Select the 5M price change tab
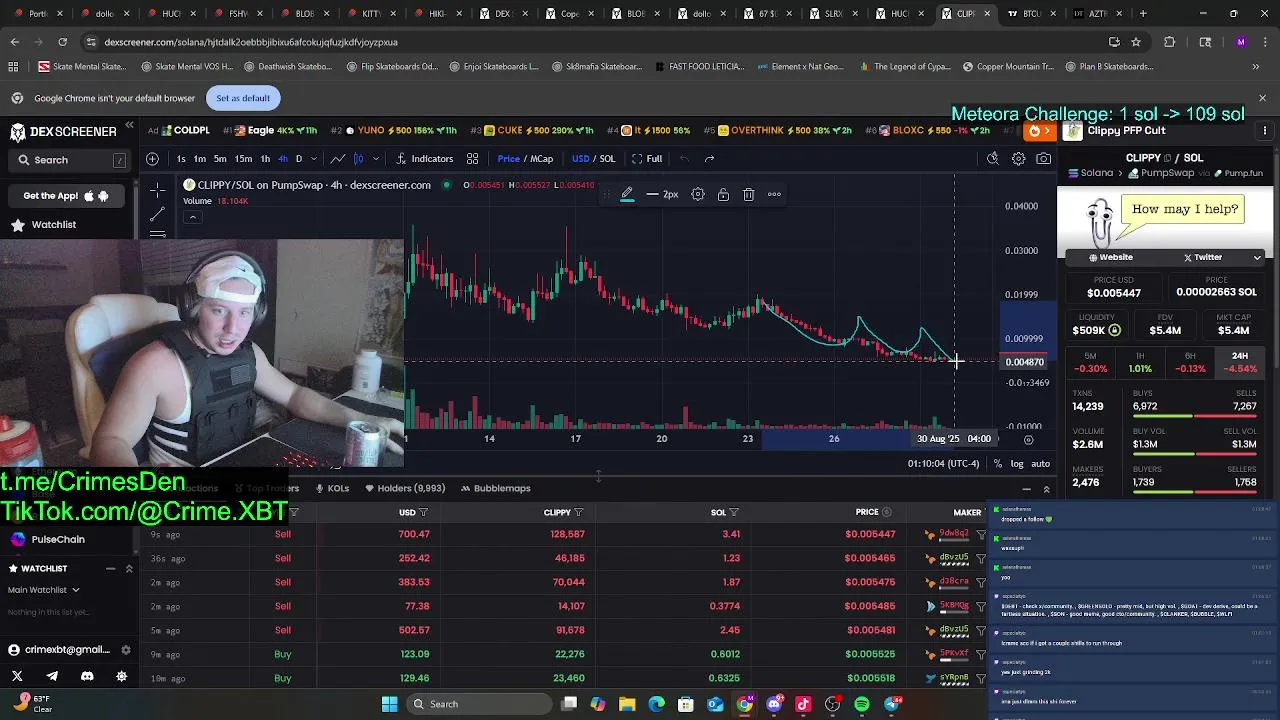 (x=1090, y=362)
